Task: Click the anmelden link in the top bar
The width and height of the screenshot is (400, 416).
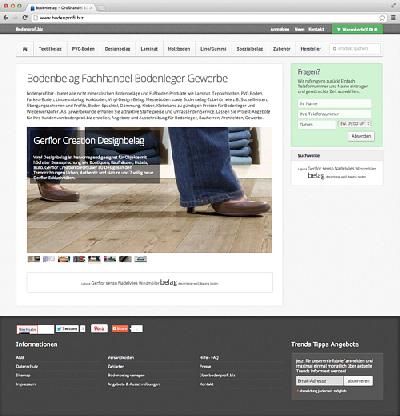Action: [x=280, y=29]
